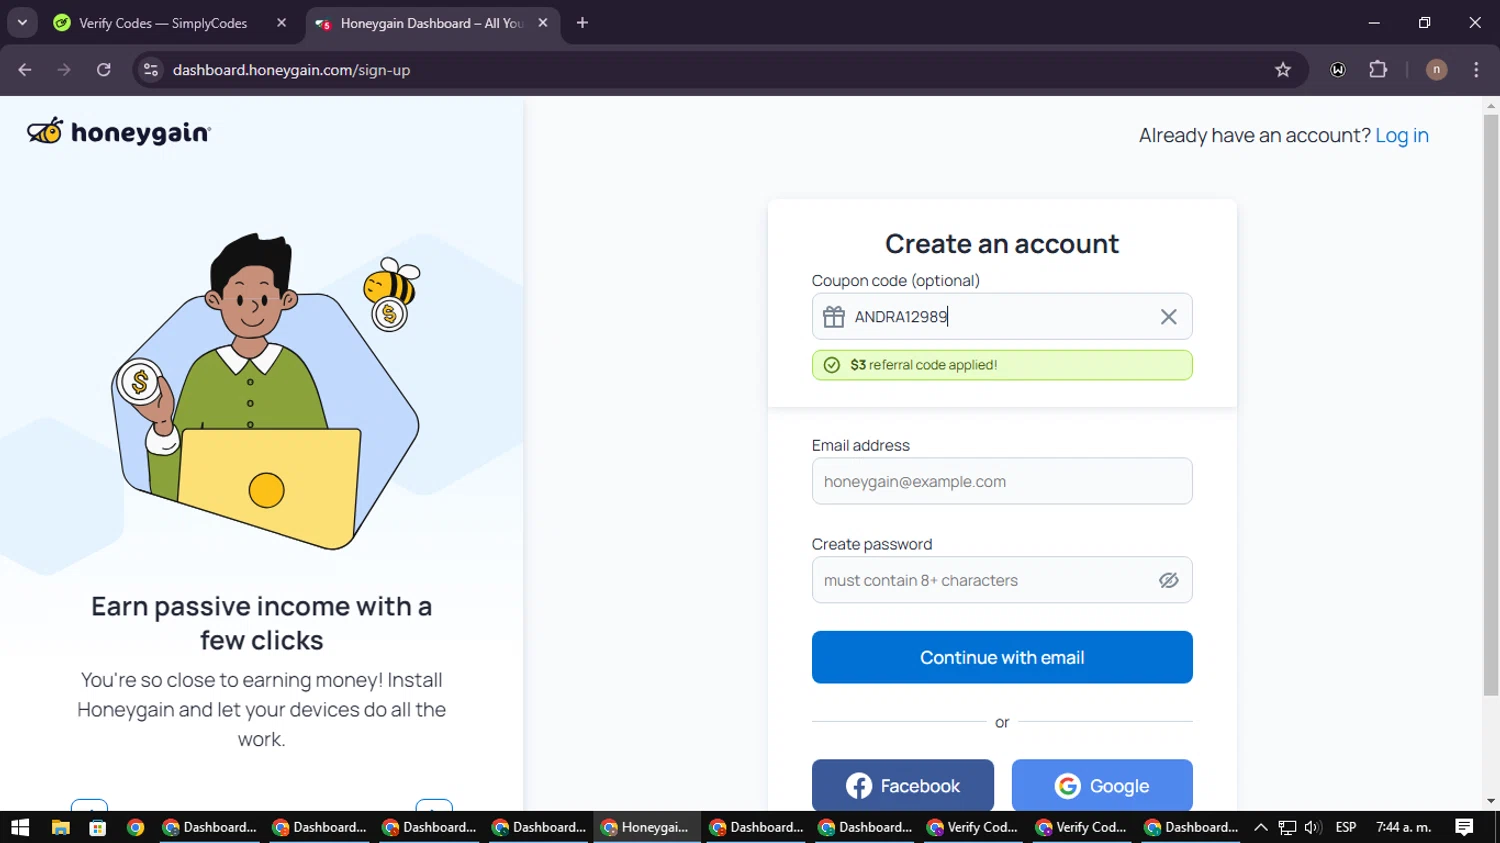Sign up with Google

1102,785
